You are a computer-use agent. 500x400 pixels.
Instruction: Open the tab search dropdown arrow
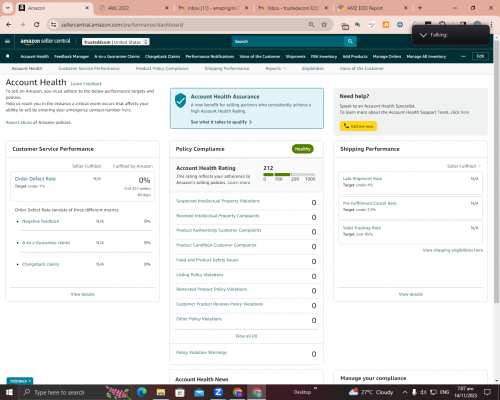click(x=7, y=8)
